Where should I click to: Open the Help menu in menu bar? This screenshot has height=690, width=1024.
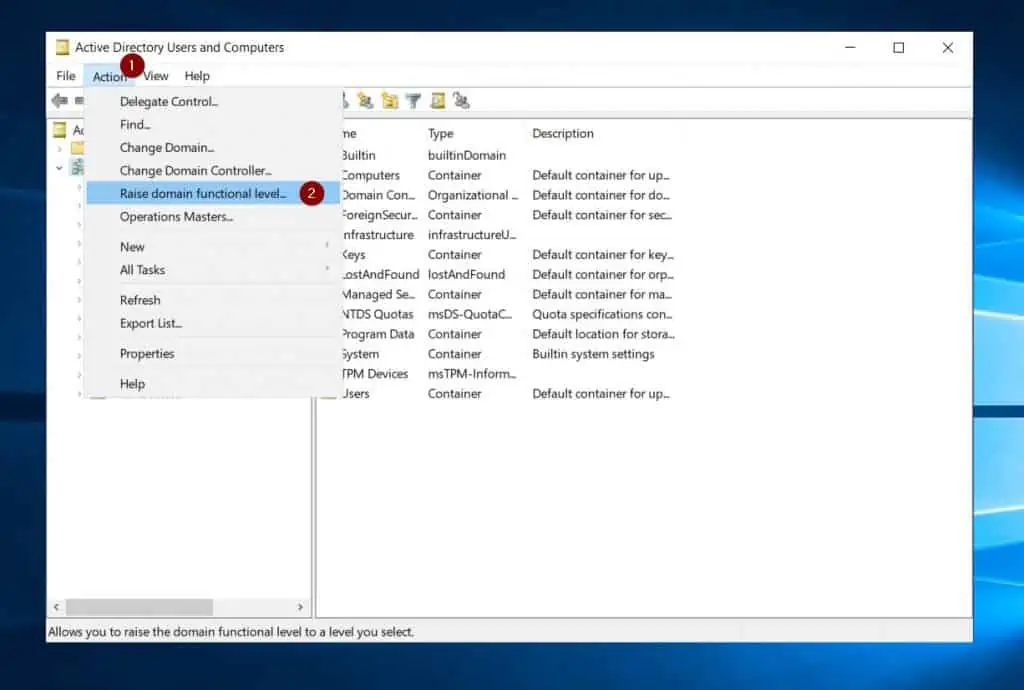[x=197, y=76]
